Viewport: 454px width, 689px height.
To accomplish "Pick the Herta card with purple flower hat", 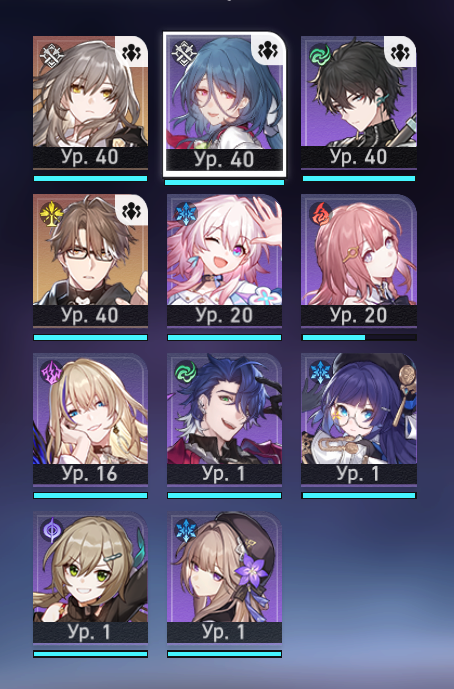I will pyautogui.click(x=224, y=567).
